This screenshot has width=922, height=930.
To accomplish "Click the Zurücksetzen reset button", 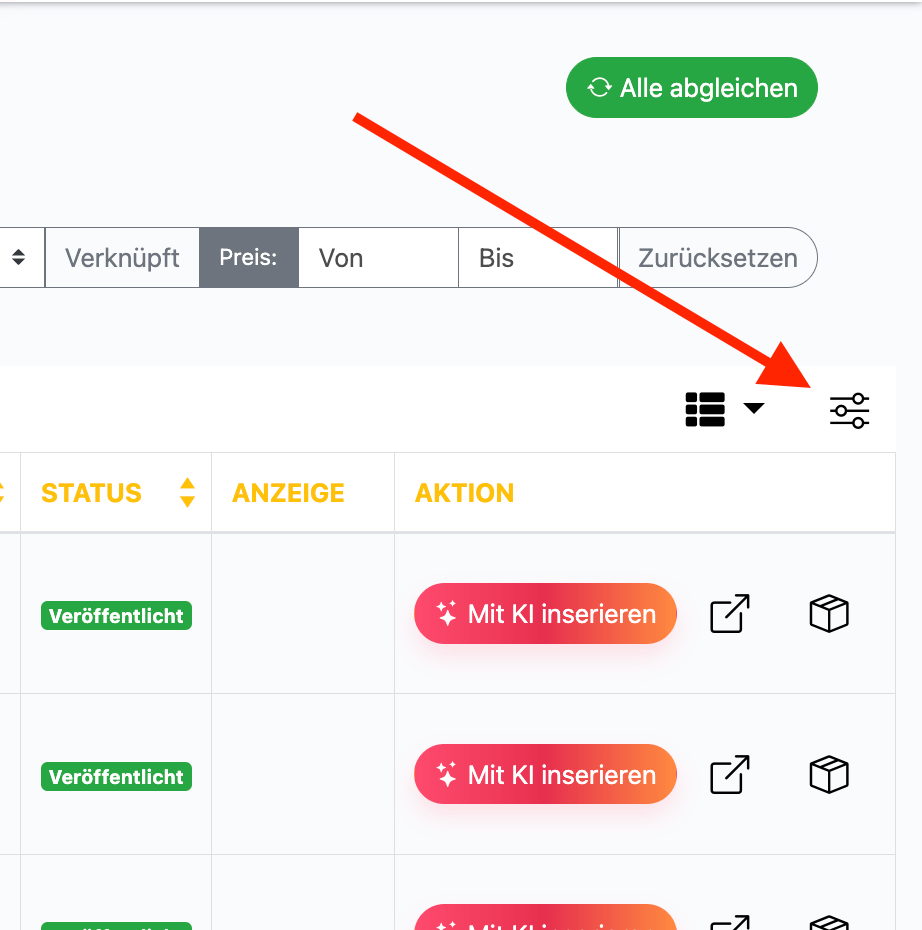I will 718,258.
